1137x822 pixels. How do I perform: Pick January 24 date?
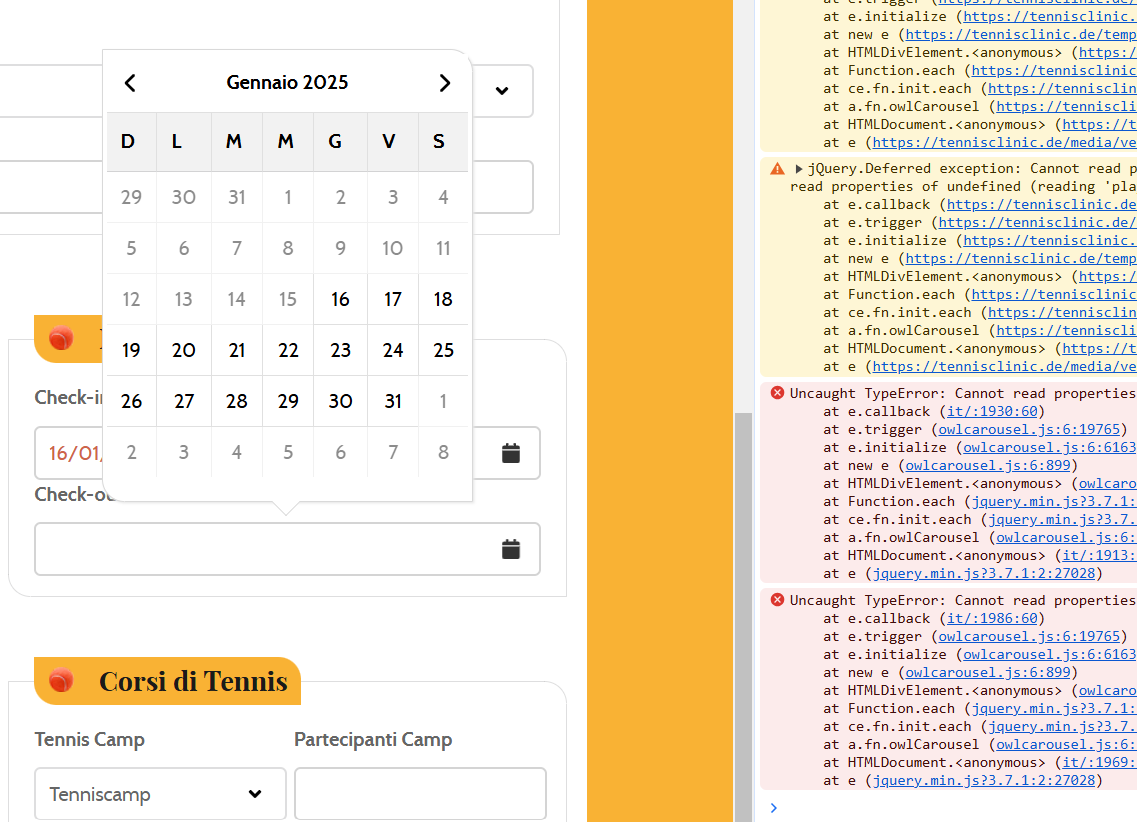(x=392, y=350)
